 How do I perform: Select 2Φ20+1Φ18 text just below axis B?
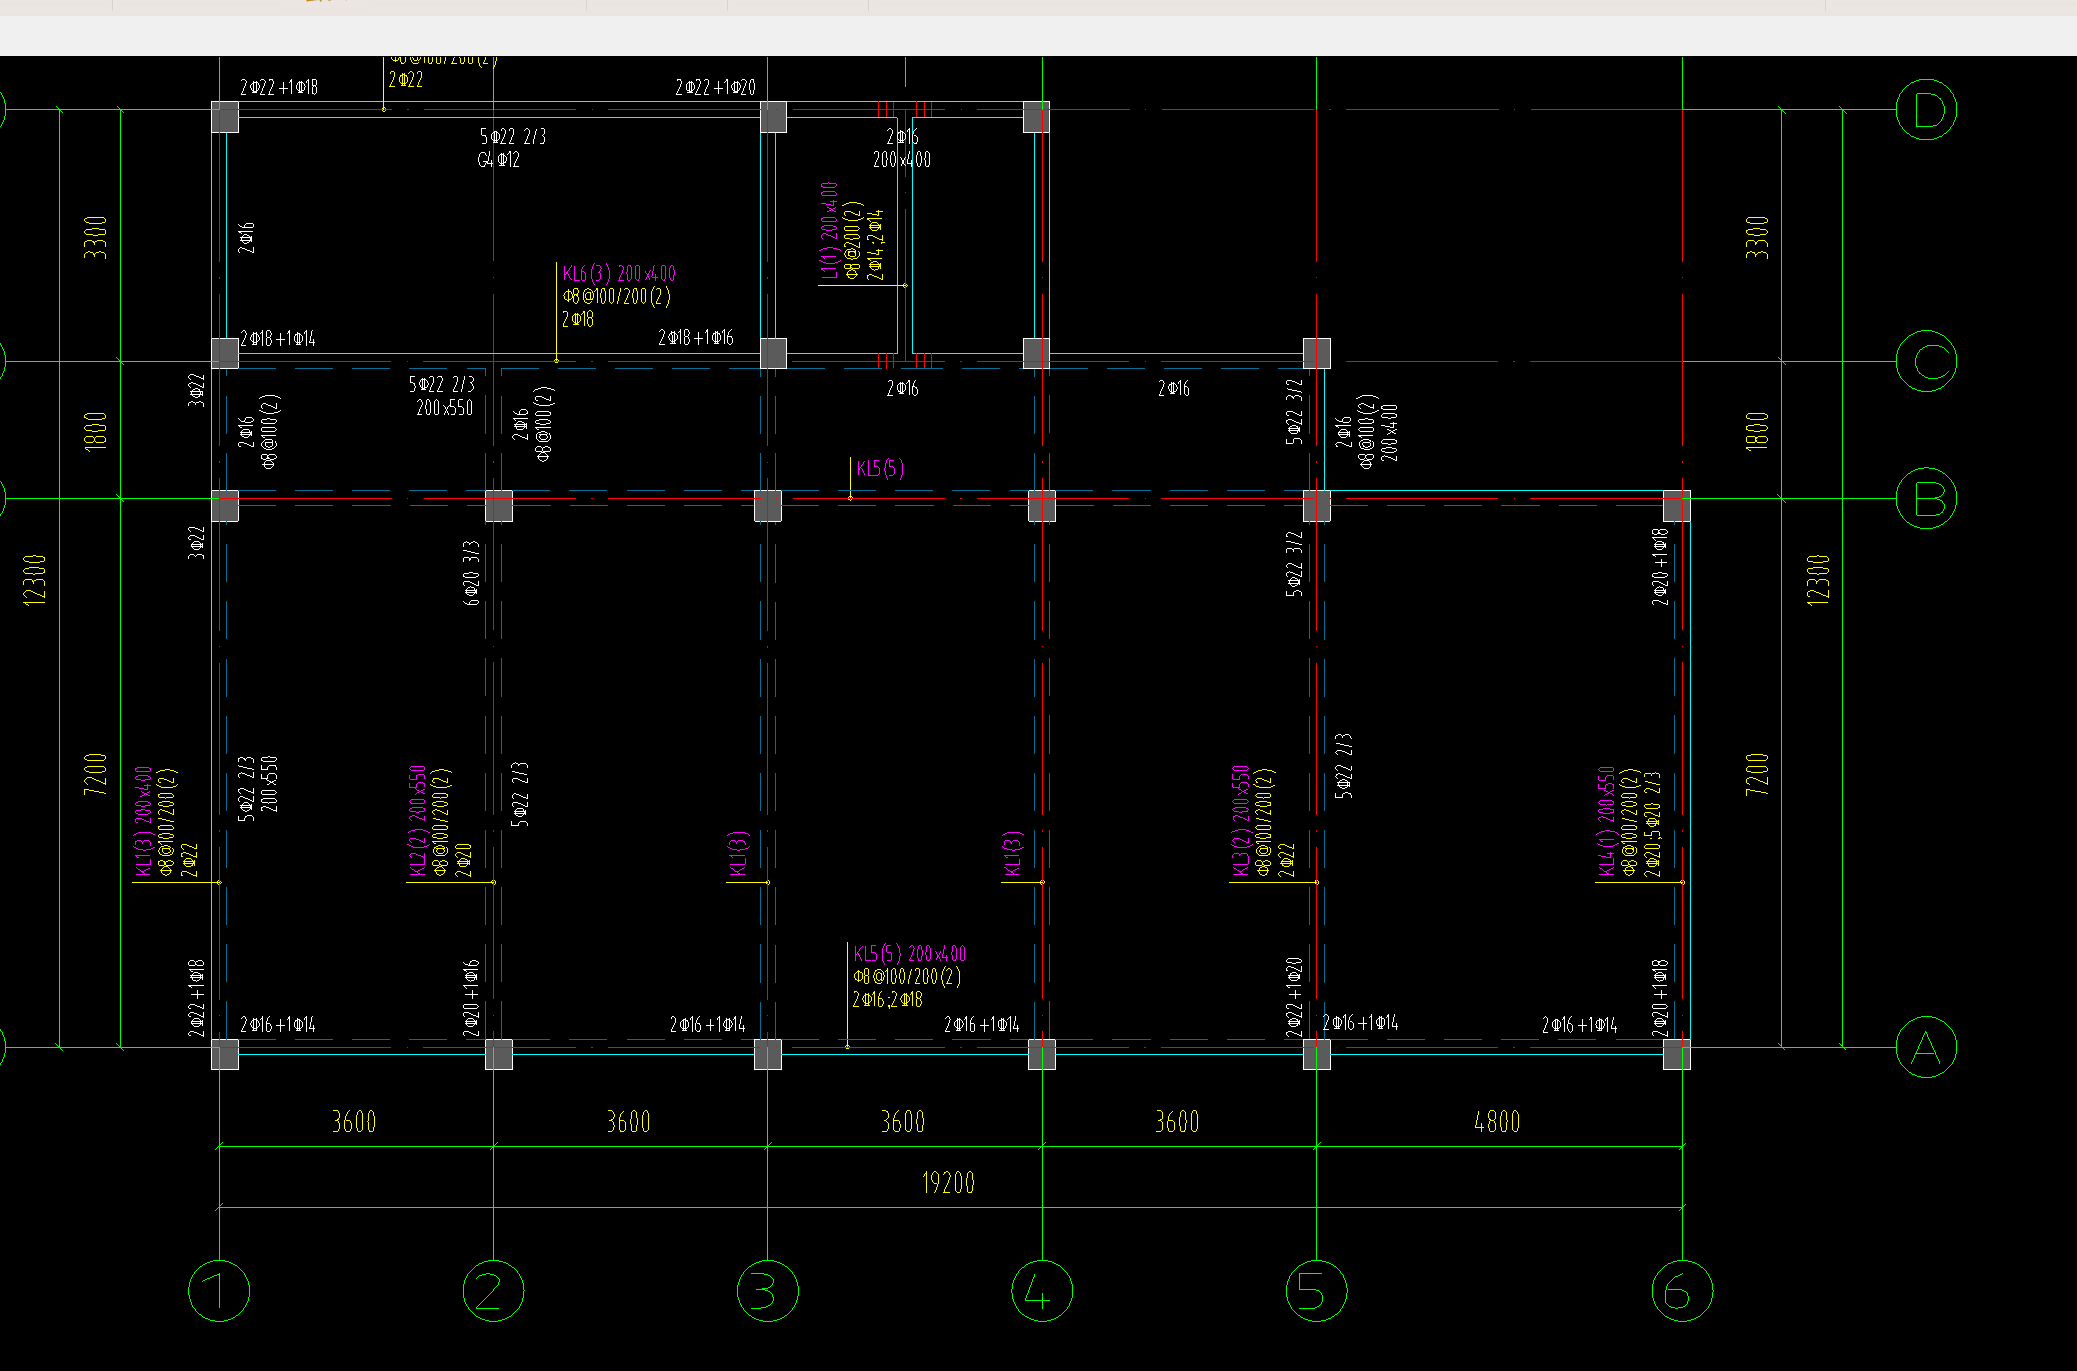pos(1660,567)
